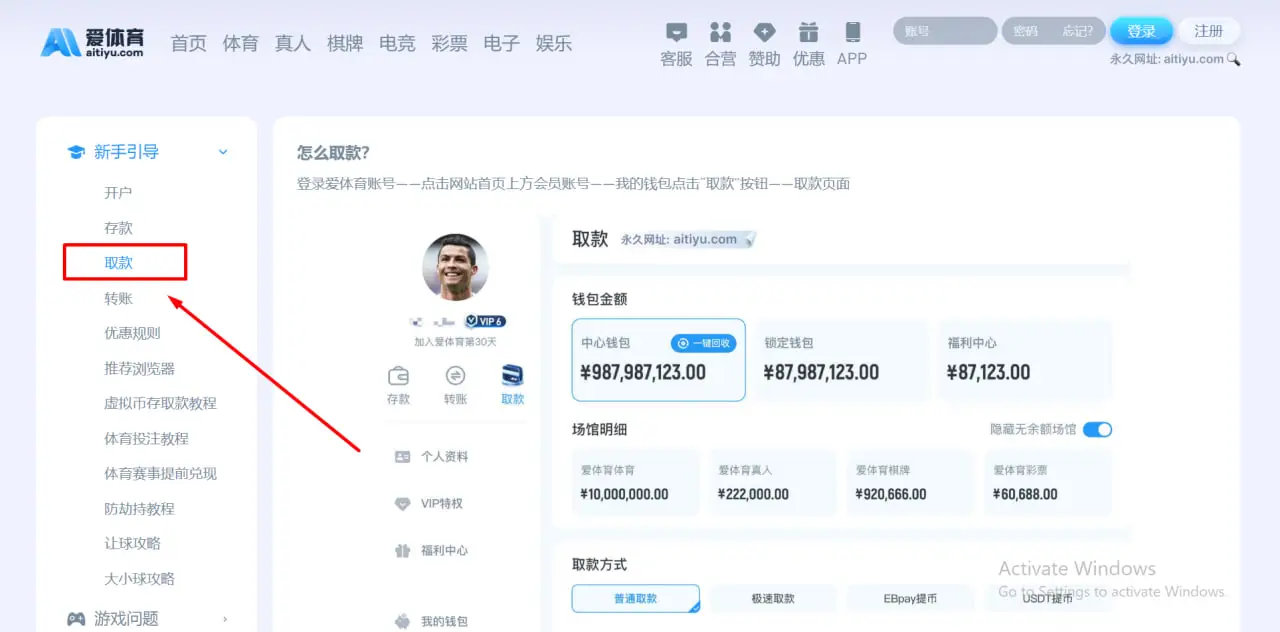
Task: Go to 首页 in top navigation
Action: 188,43
